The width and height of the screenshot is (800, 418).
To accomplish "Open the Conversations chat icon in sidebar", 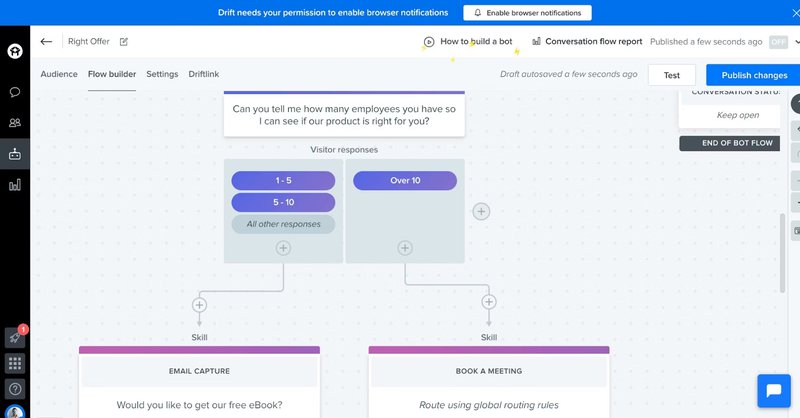I will click(15, 92).
